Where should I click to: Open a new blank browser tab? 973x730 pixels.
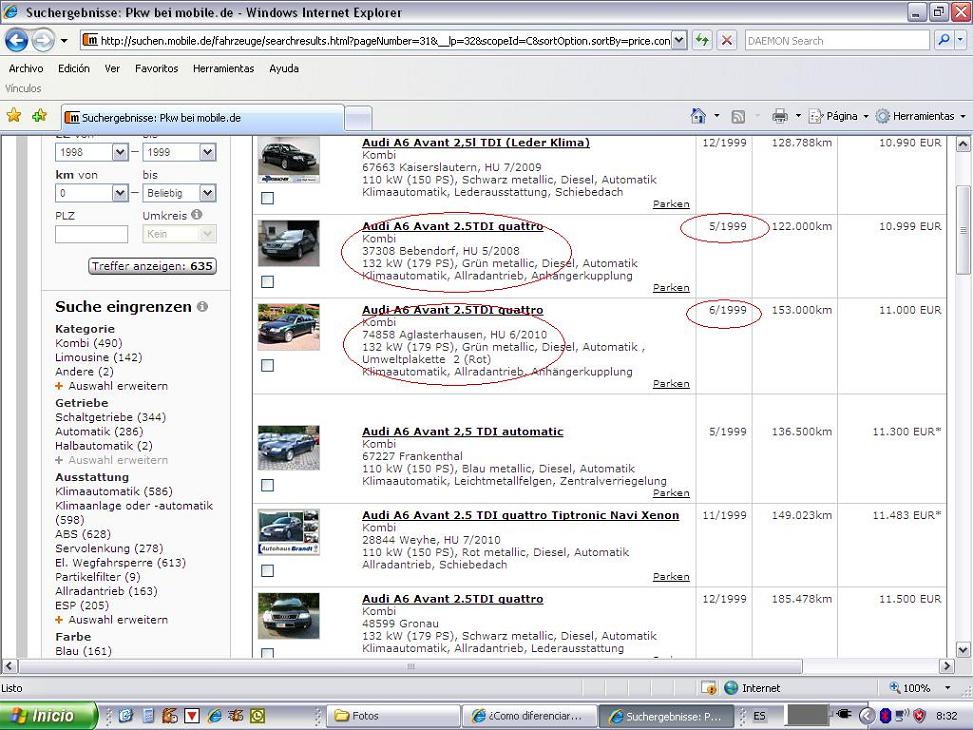pyautogui.click(x=358, y=118)
